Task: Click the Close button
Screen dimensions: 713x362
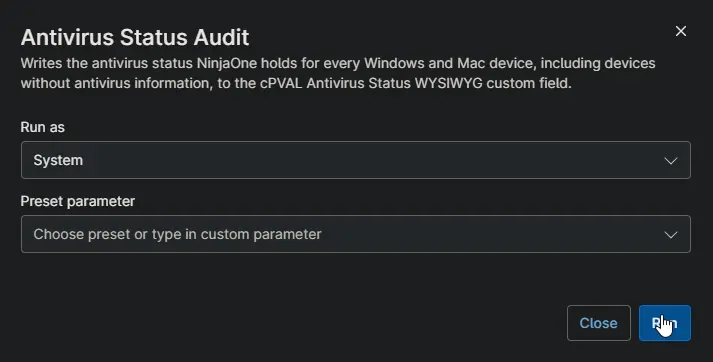Action: pos(598,323)
